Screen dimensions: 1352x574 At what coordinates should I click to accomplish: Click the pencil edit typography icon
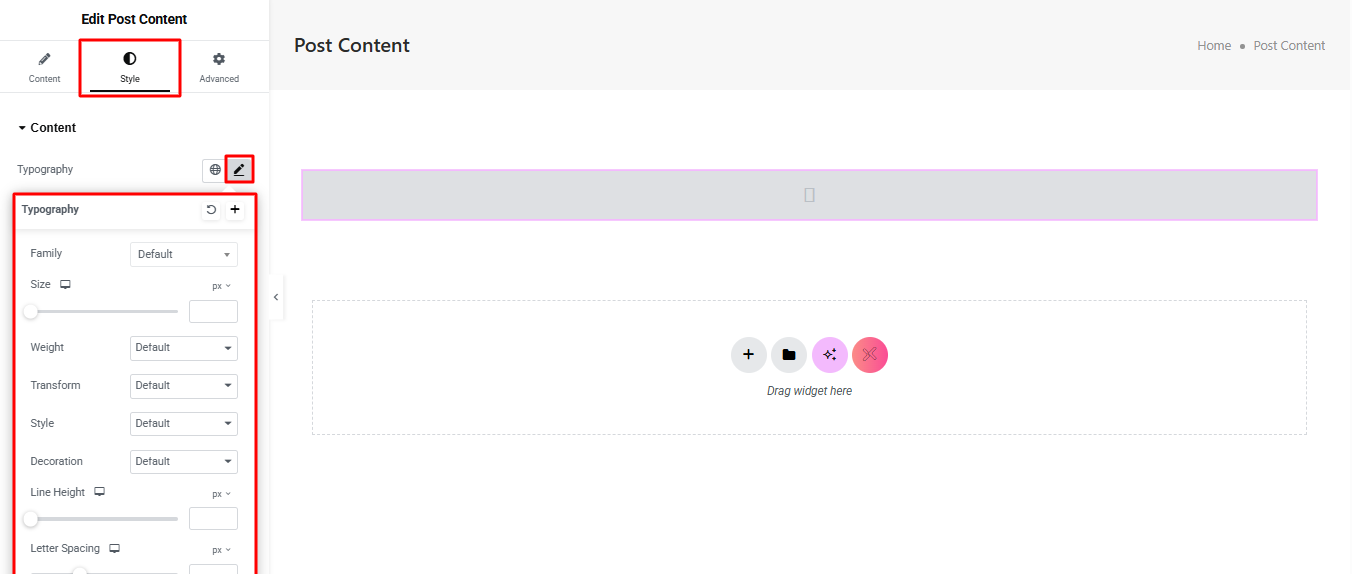[x=239, y=170]
